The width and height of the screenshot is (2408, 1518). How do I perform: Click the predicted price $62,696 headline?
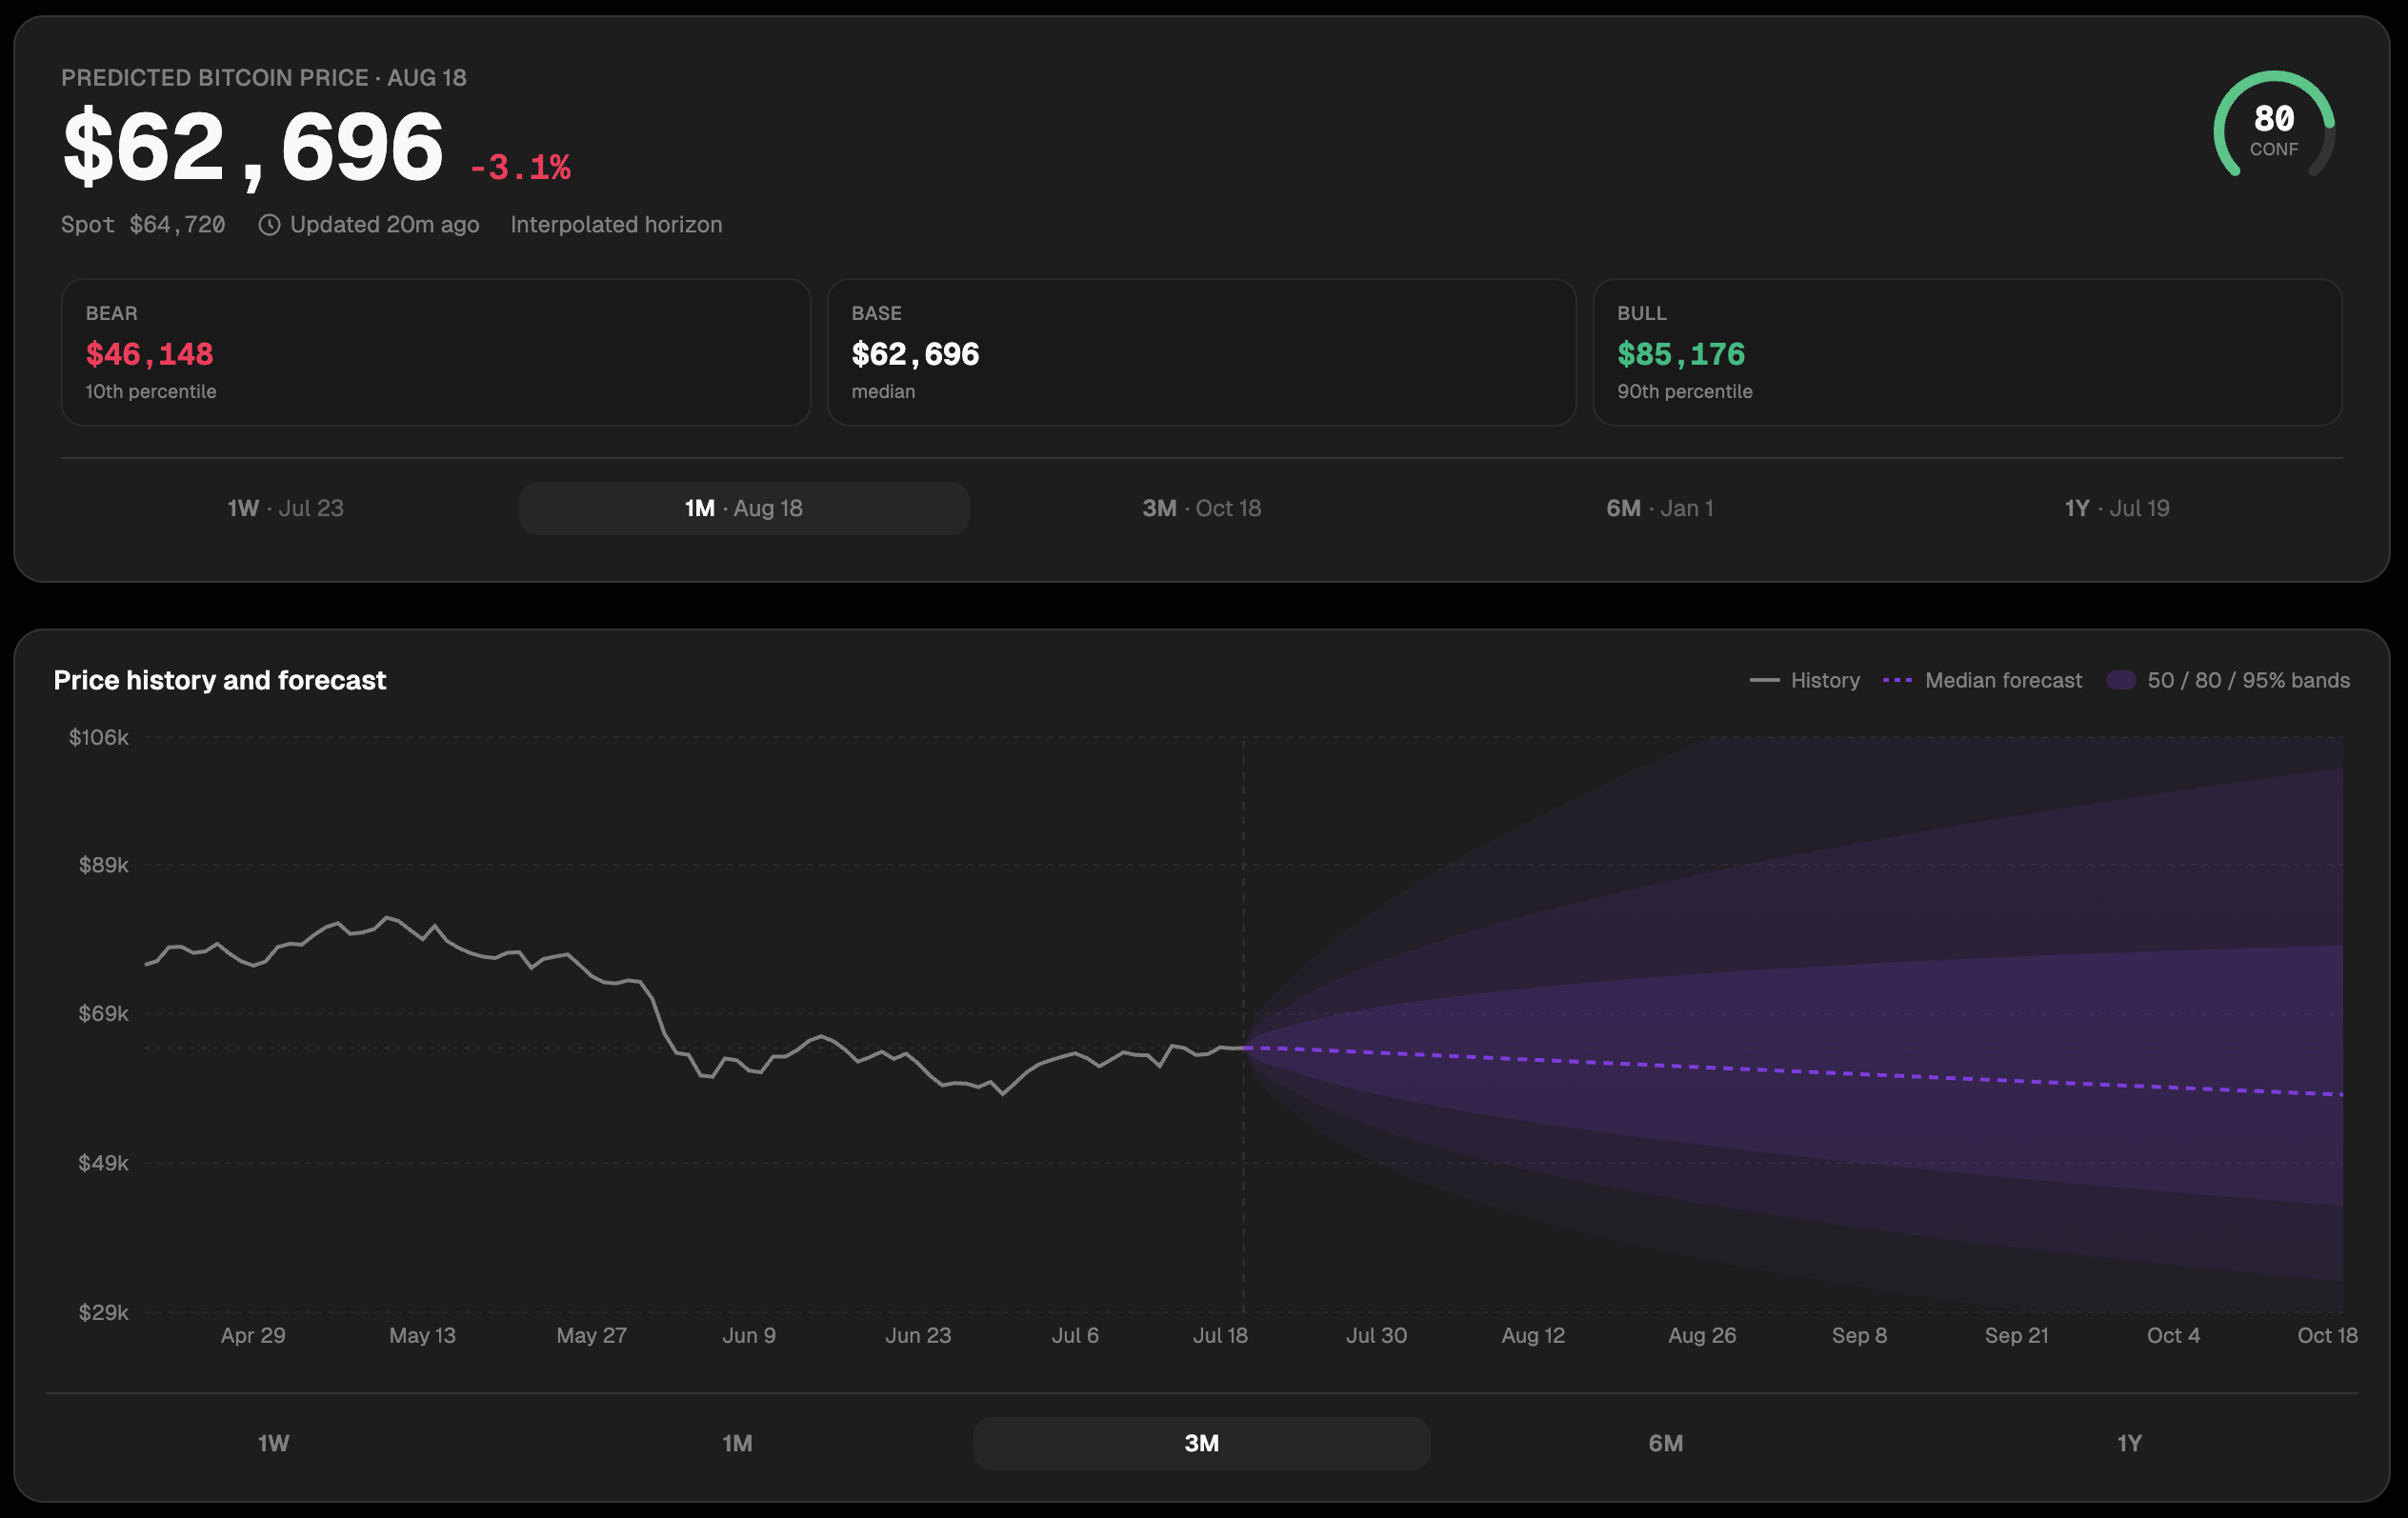pyautogui.click(x=253, y=148)
